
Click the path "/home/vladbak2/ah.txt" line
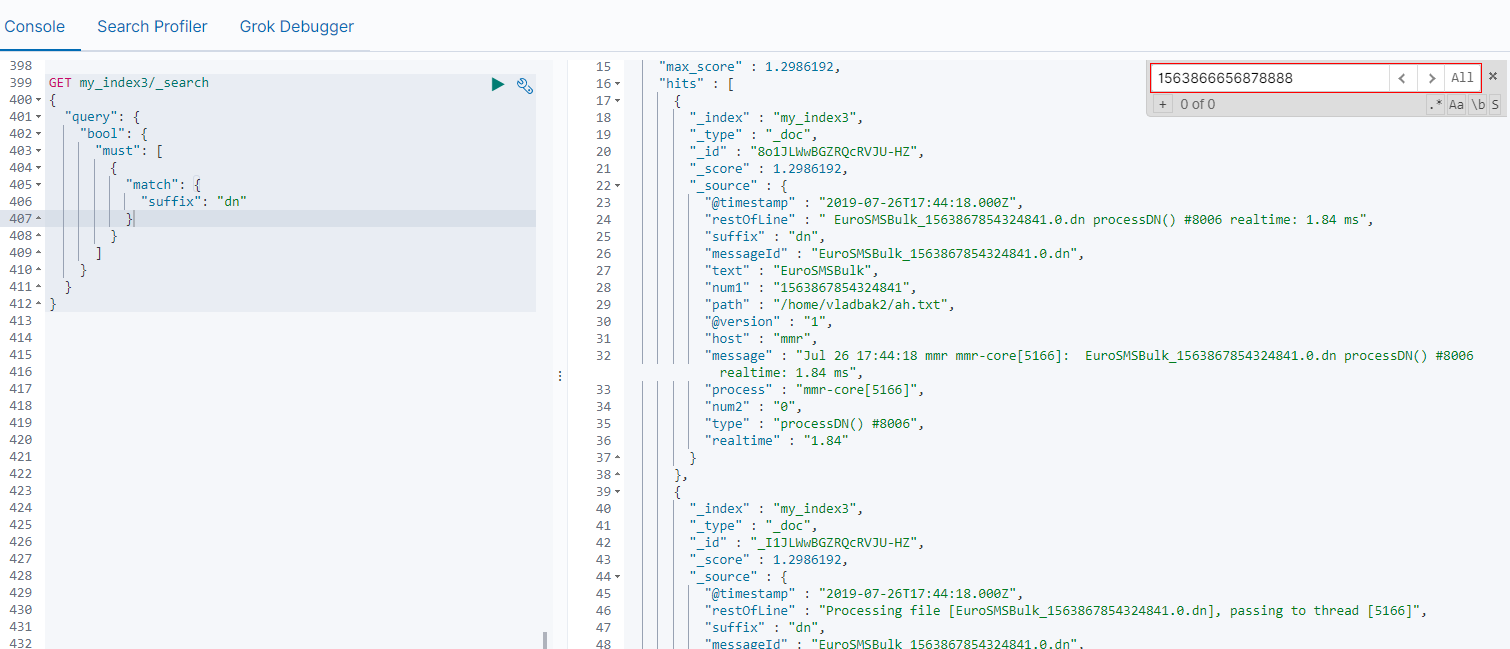831,305
